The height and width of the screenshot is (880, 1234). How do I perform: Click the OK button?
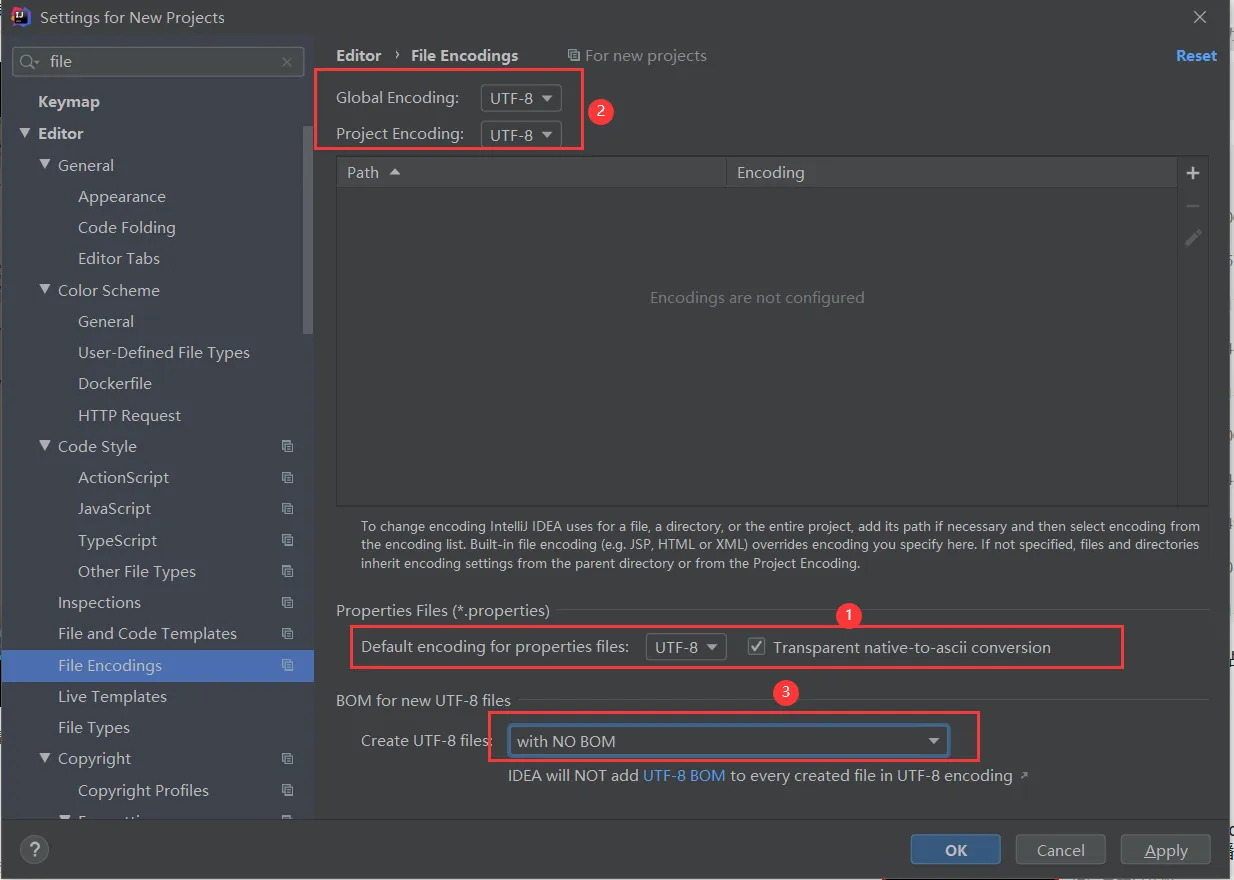(956, 850)
